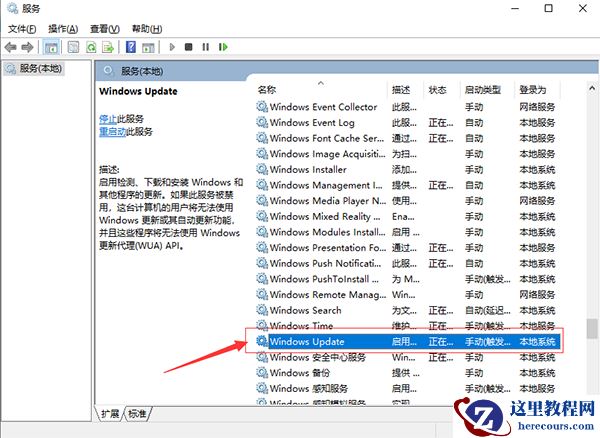The height and width of the screenshot is (438, 600).
Task: Click the gear icon beside Windows 备份
Action: click(x=262, y=373)
